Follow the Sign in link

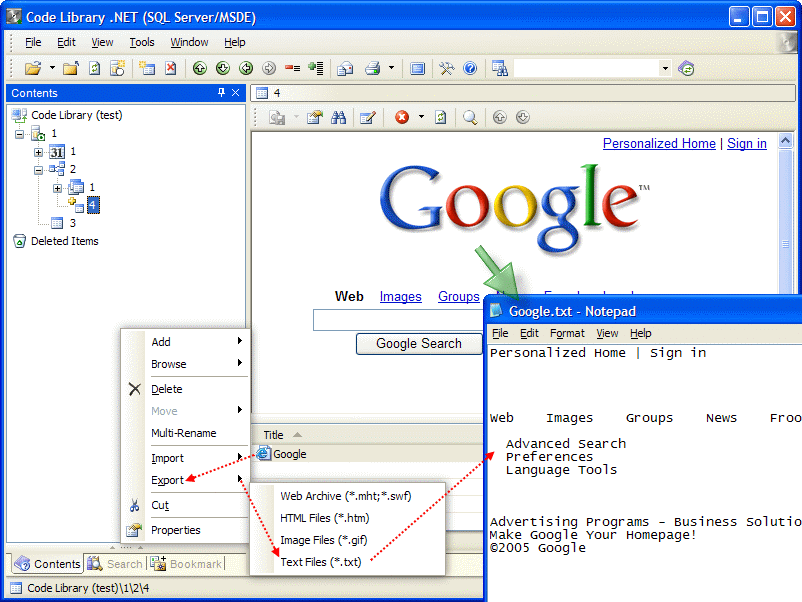tap(747, 144)
